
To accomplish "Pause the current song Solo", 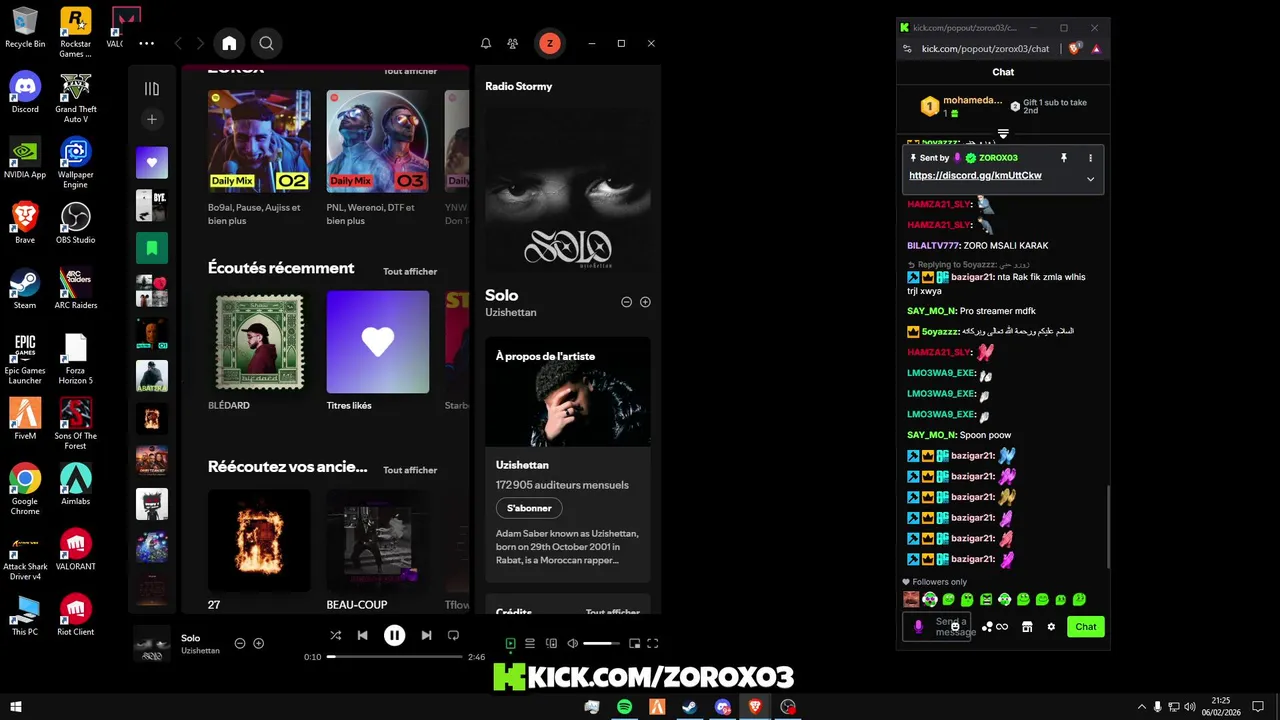I will [394, 635].
